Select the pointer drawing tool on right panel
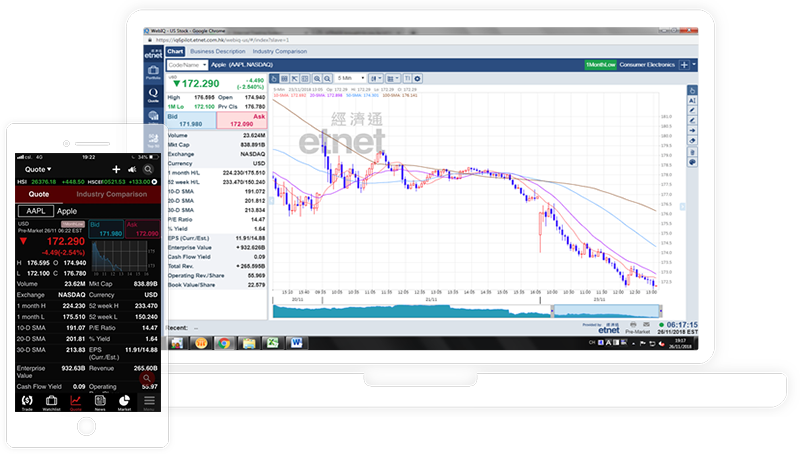 click(692, 90)
